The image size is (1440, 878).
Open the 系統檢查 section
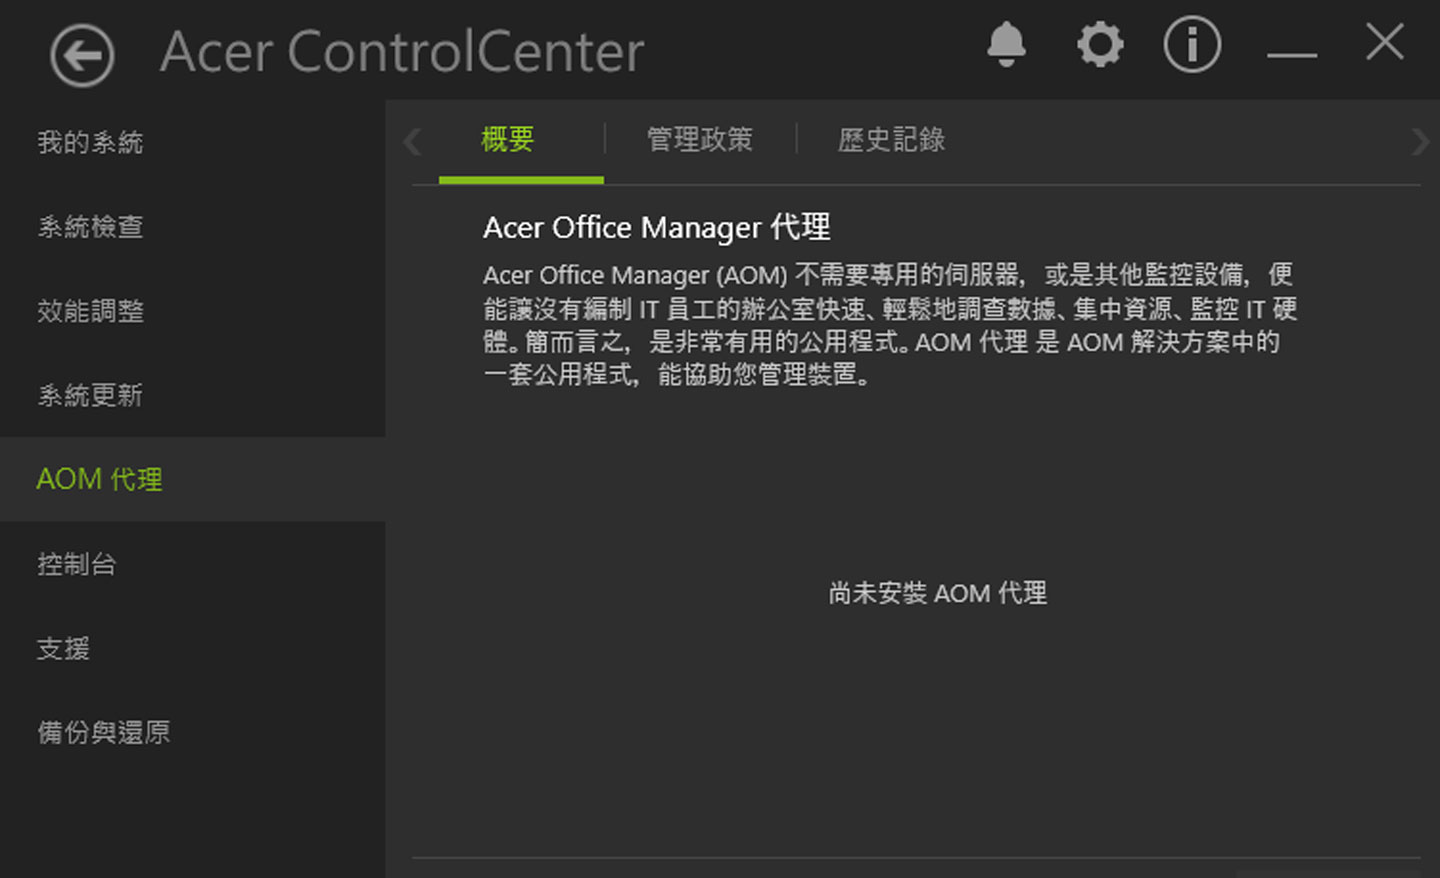click(x=90, y=227)
